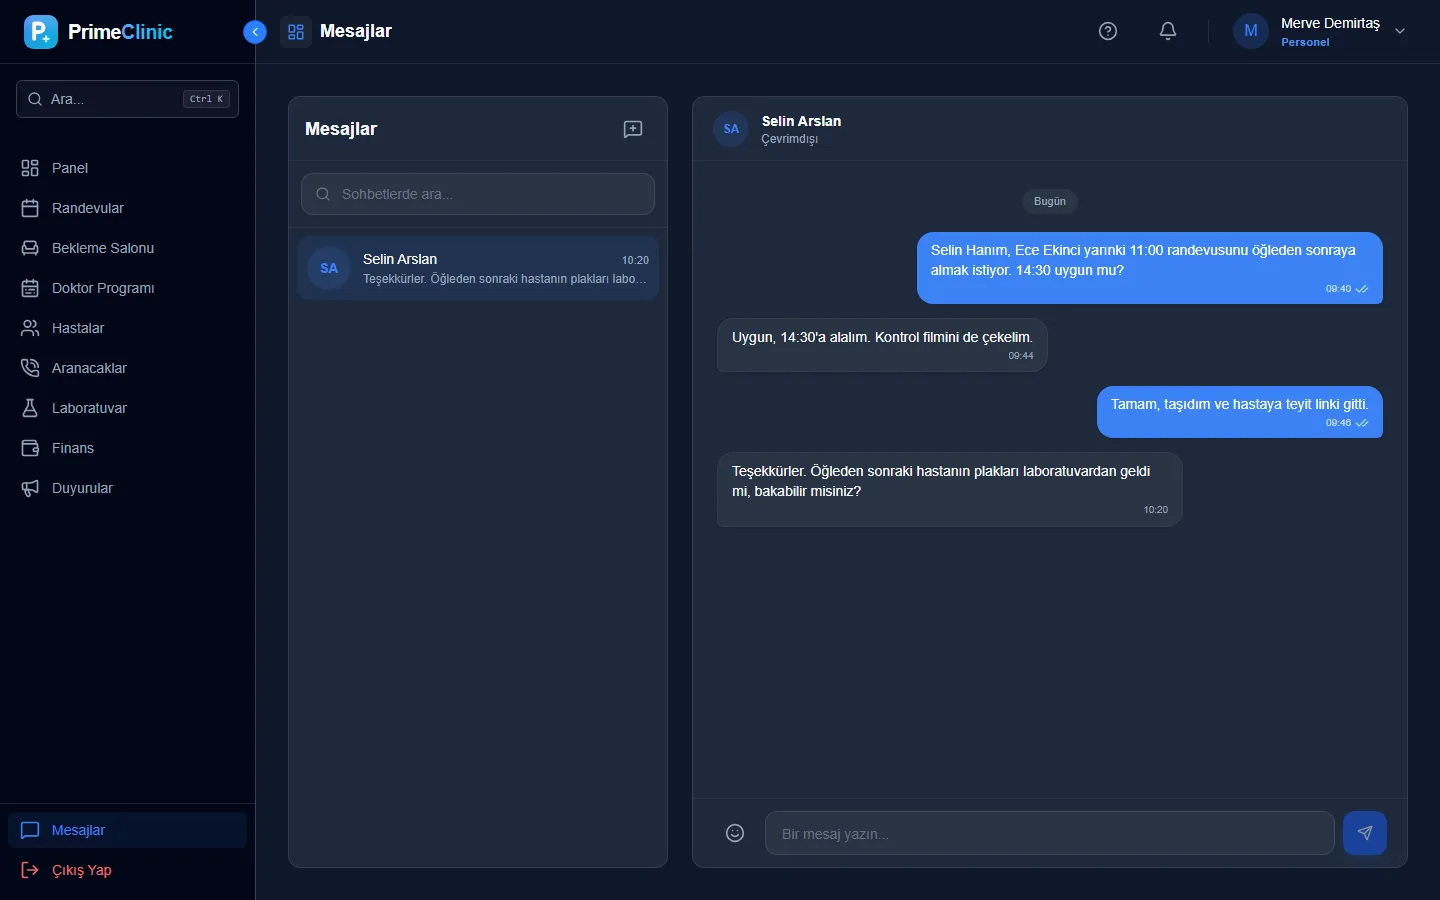Click the 10:20 message starting 'Teşekkürler. Öğleden sonraki'

coord(950,489)
